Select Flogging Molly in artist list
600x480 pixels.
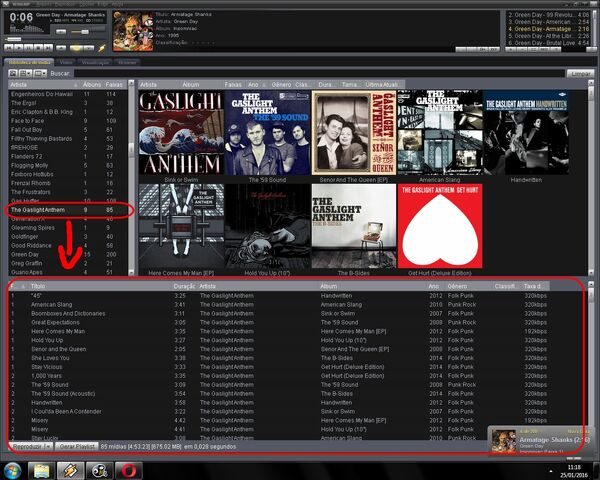pyautogui.click(x=68, y=165)
